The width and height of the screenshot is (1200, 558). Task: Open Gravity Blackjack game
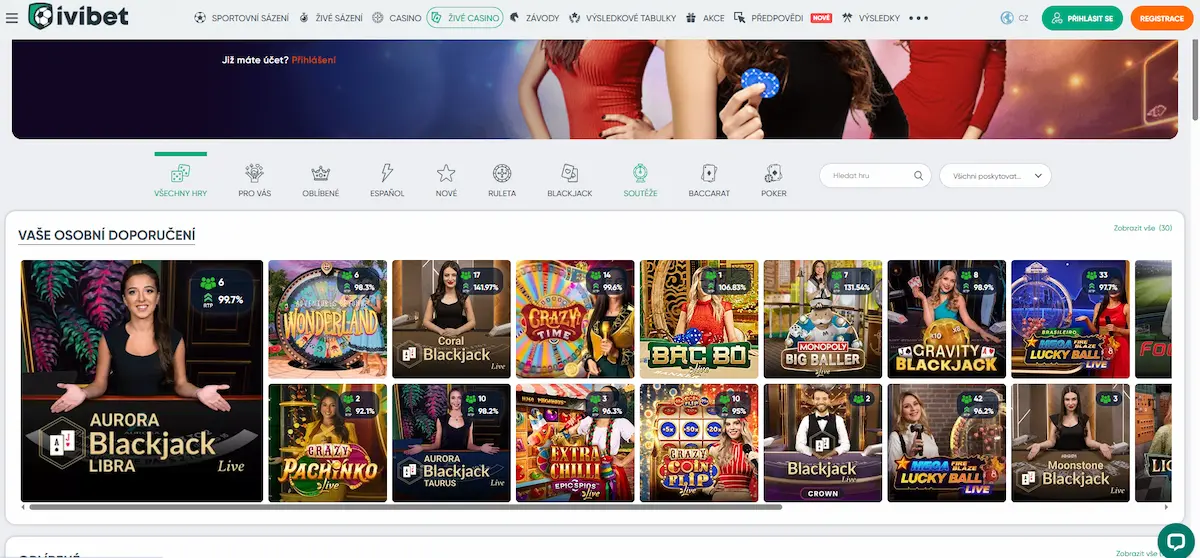[x=946, y=319]
